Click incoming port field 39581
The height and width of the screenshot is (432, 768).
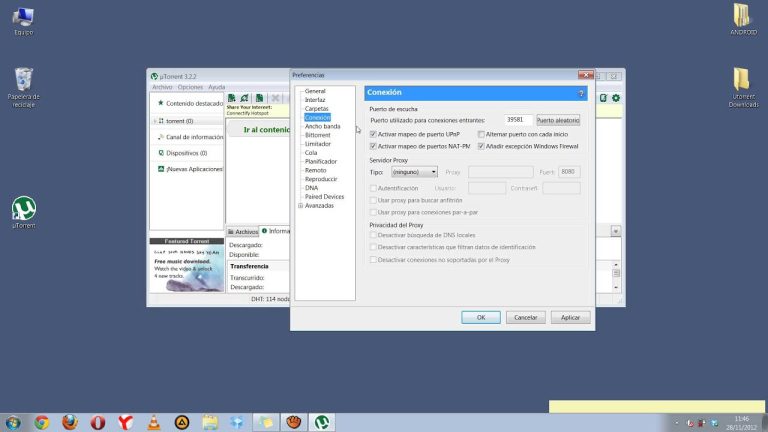518,120
